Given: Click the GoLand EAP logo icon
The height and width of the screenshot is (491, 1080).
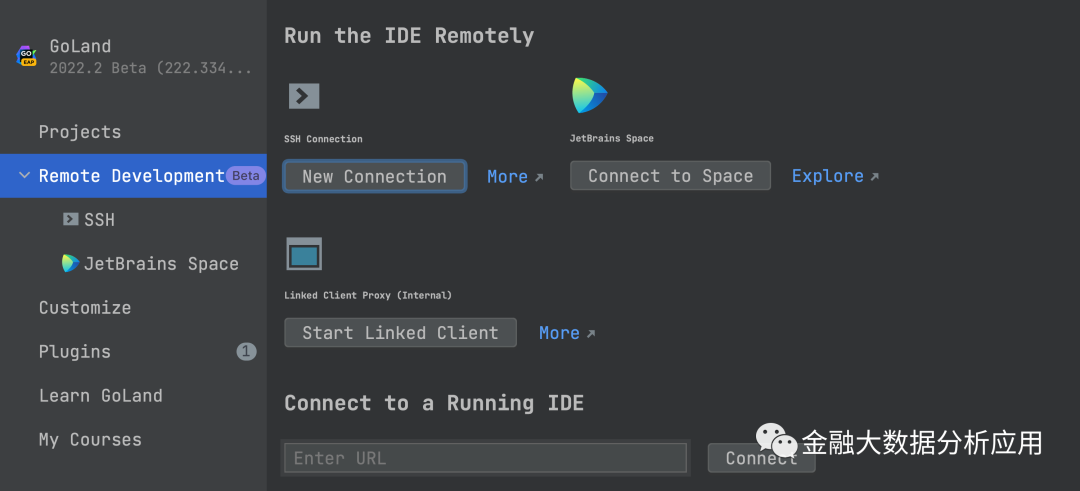Looking at the screenshot, I should click(x=27, y=57).
